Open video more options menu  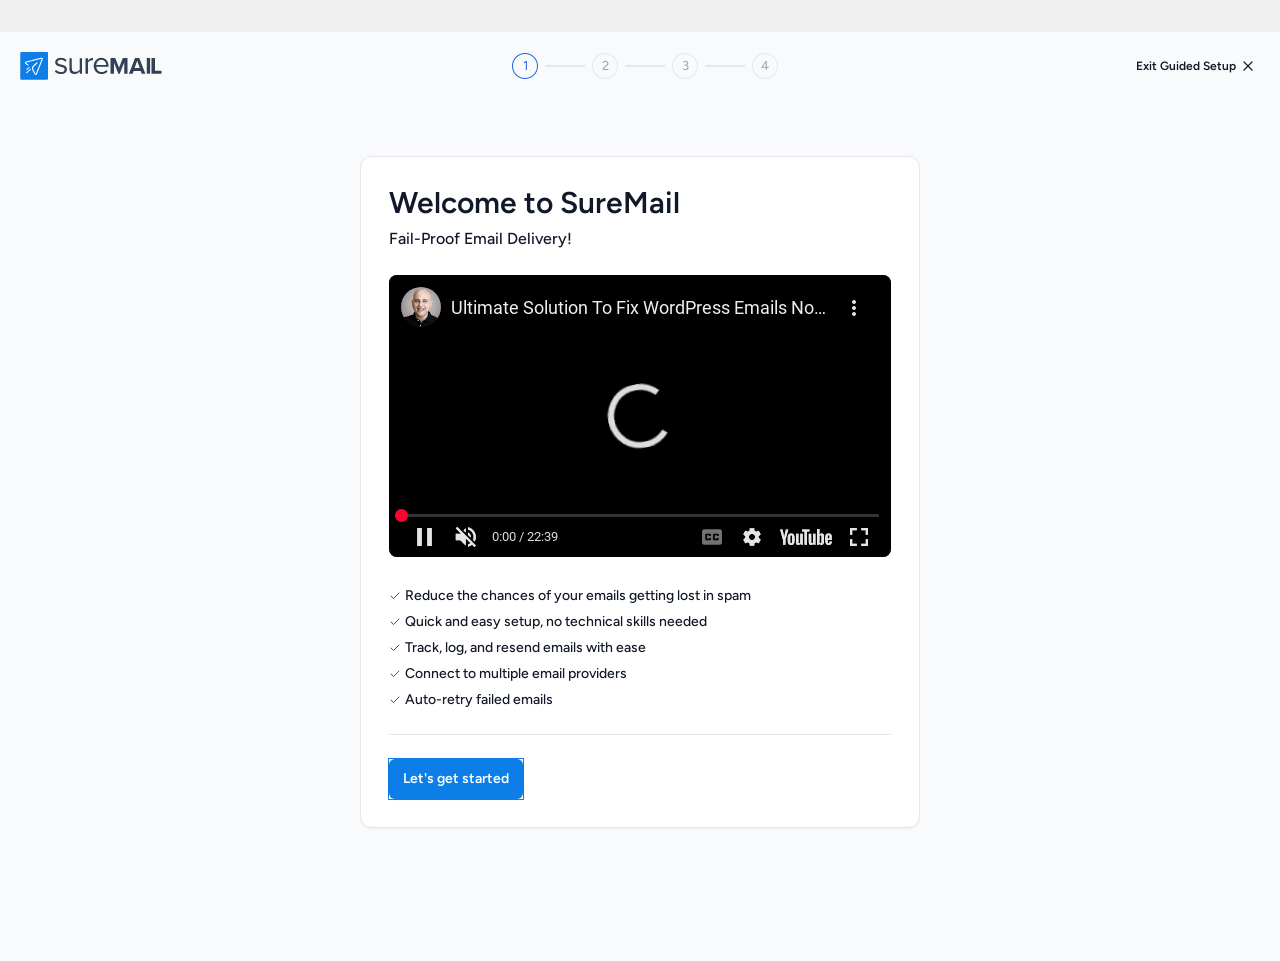(854, 308)
